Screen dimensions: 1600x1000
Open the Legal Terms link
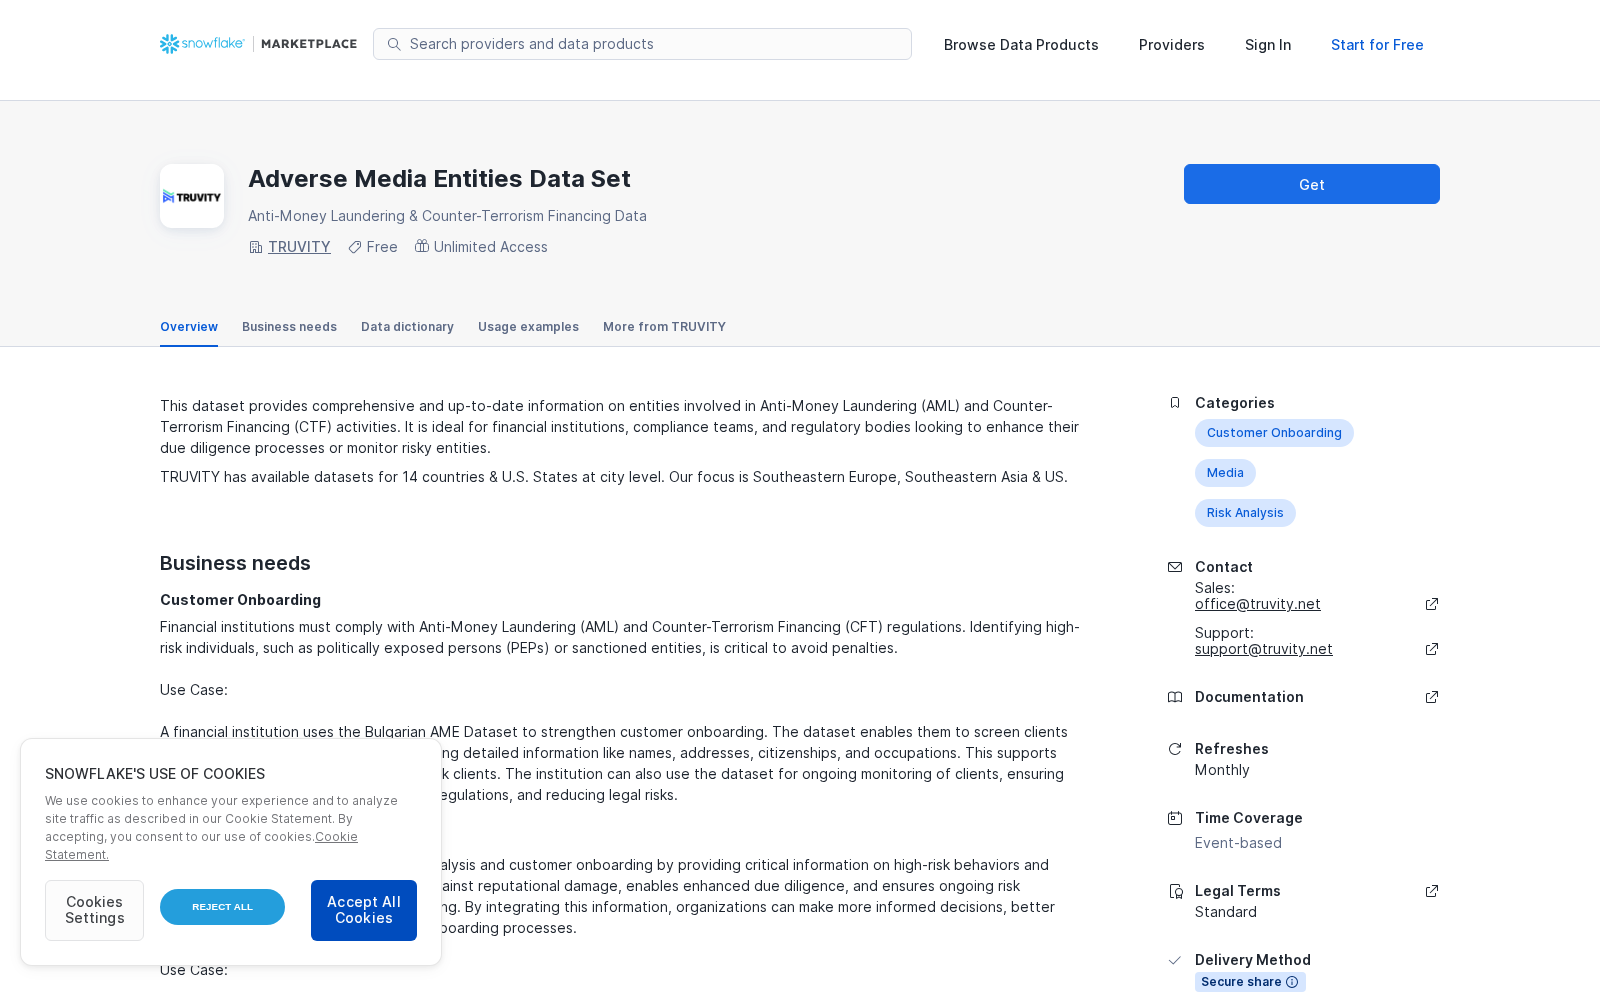pos(1237,891)
